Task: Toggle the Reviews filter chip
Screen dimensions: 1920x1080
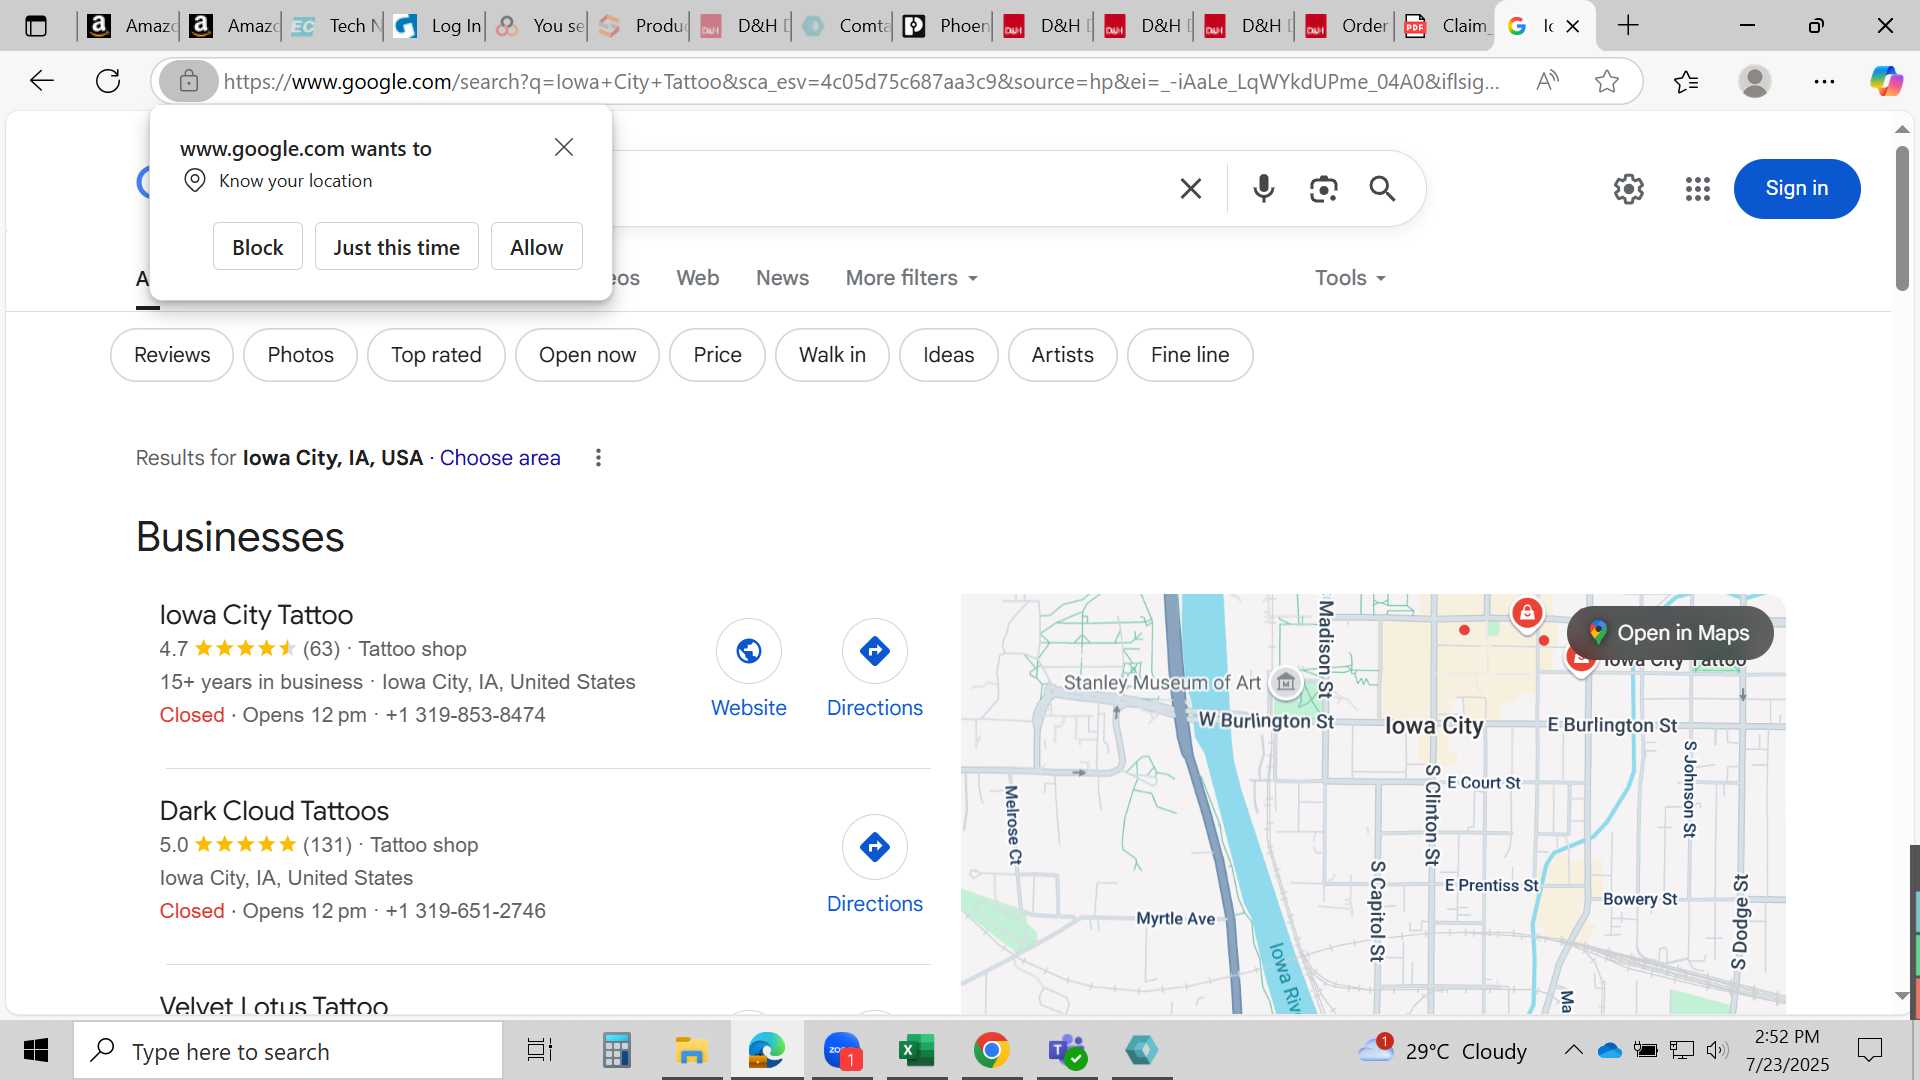Action: [172, 355]
